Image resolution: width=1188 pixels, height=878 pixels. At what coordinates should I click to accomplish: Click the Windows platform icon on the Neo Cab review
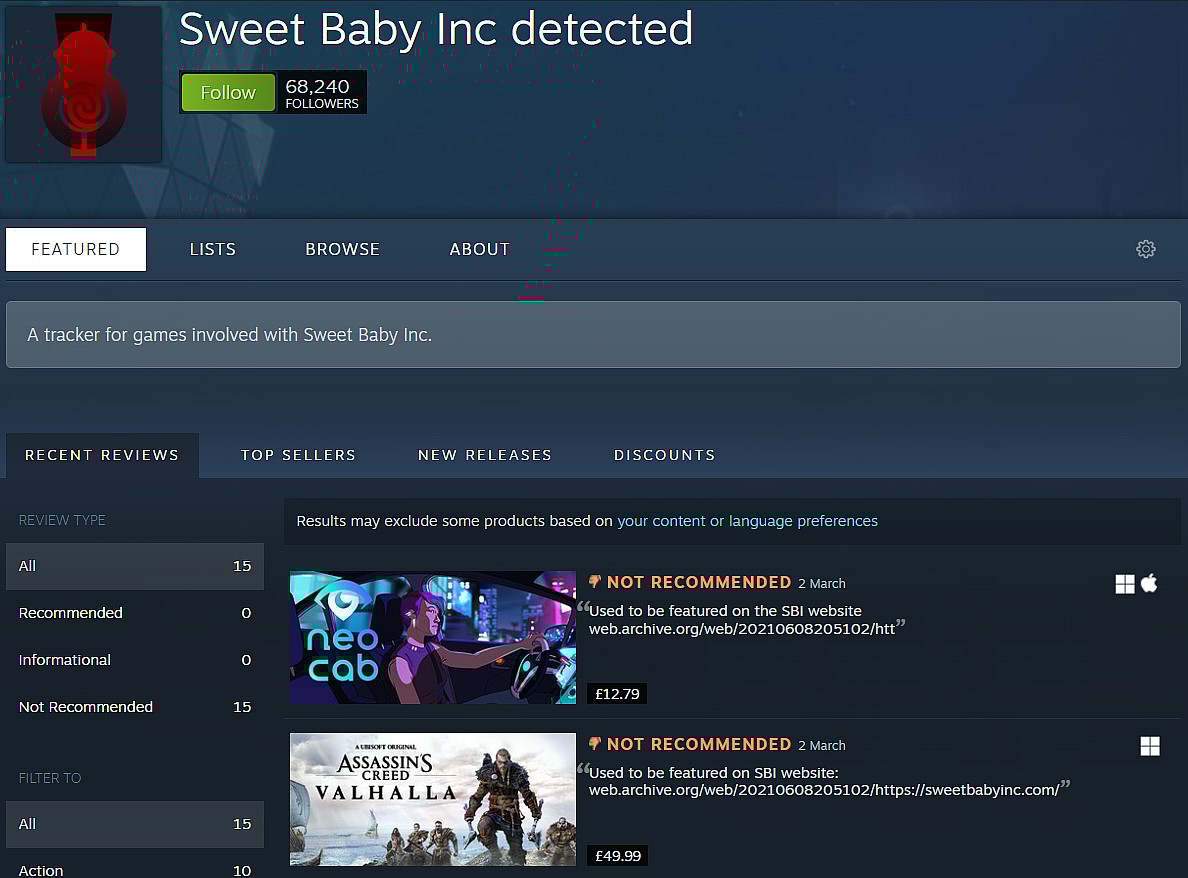(1124, 583)
